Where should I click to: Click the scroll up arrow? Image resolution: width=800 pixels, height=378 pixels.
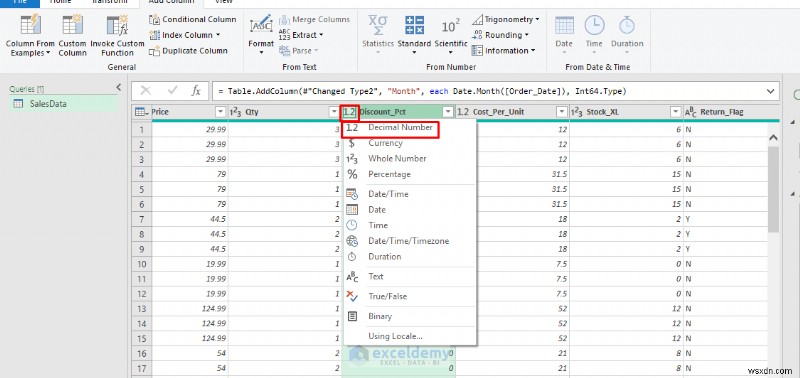(773, 138)
